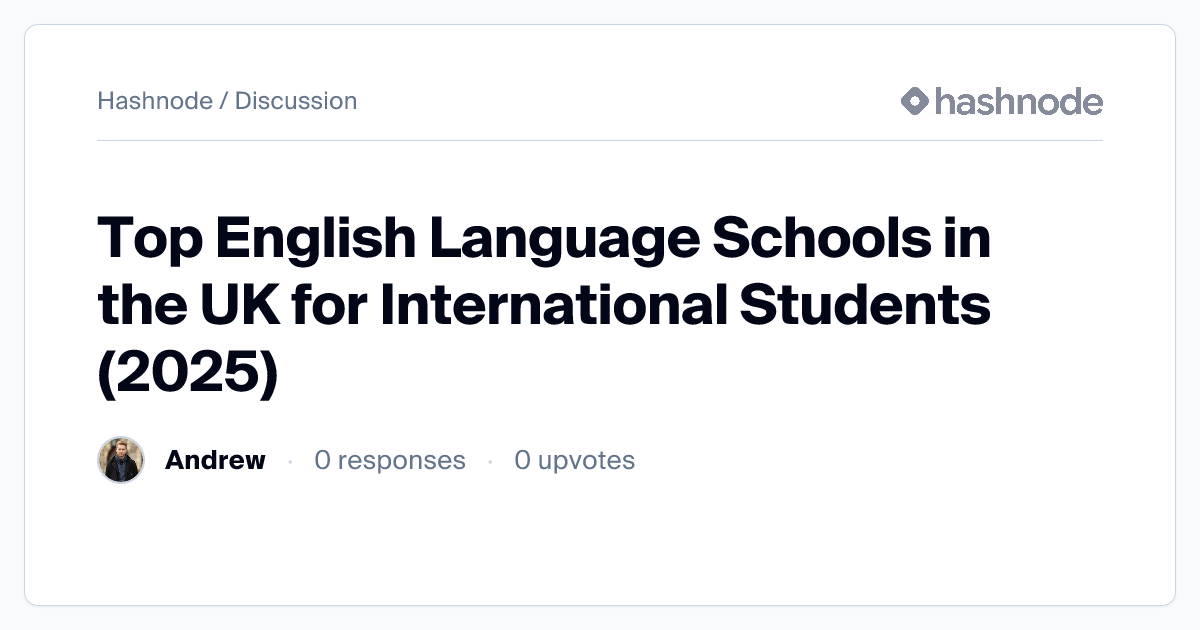Image resolution: width=1200 pixels, height=630 pixels.
Task: Click the word 'International' in the headline
Action: tap(553, 306)
